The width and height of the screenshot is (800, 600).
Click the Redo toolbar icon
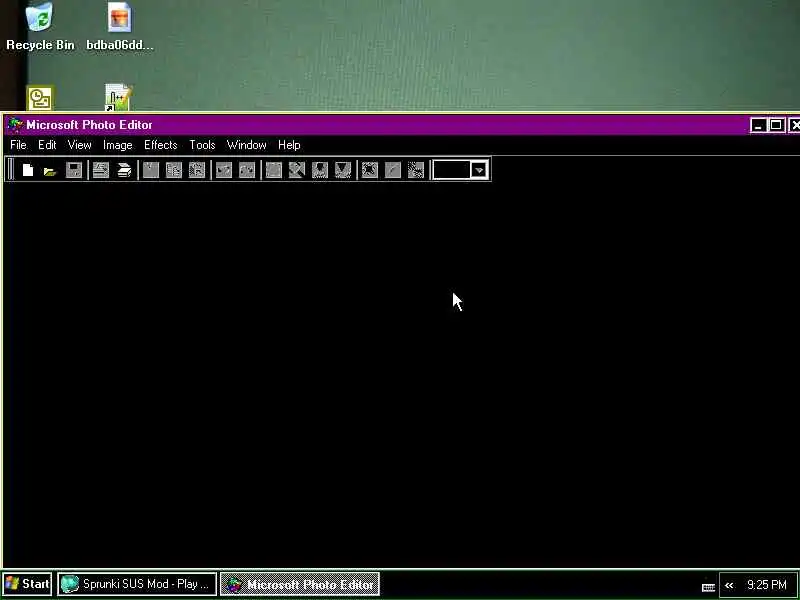tap(247, 170)
